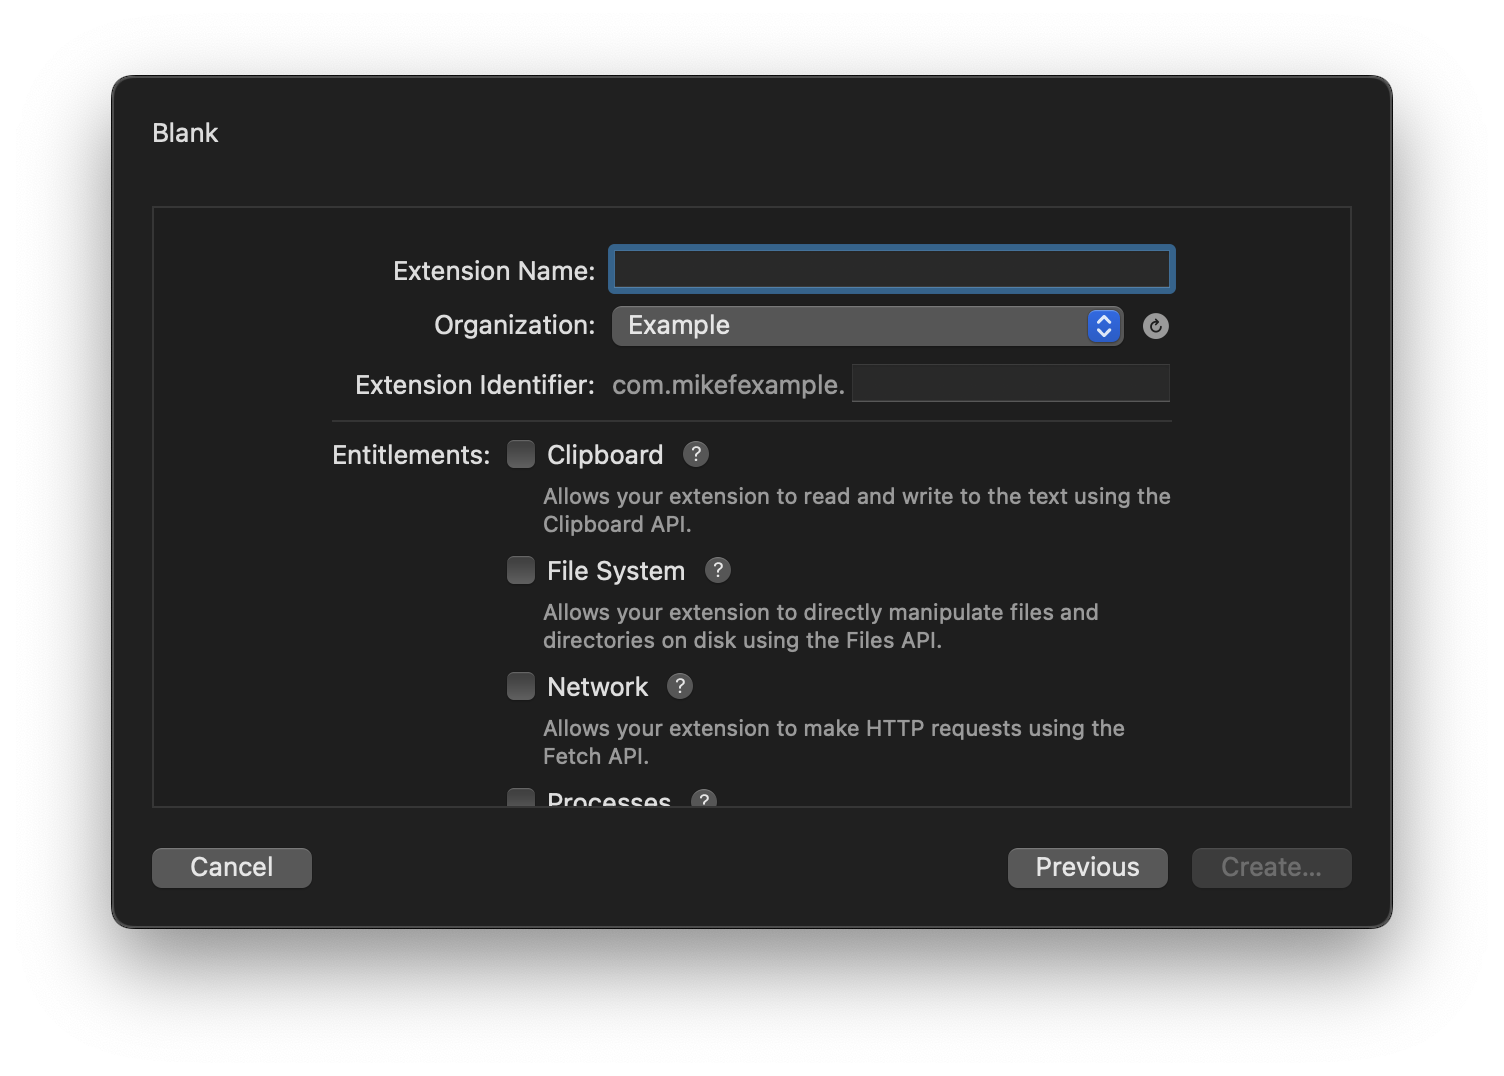Click the Create... button
Image resolution: width=1504 pixels, height=1076 pixels.
(x=1271, y=867)
